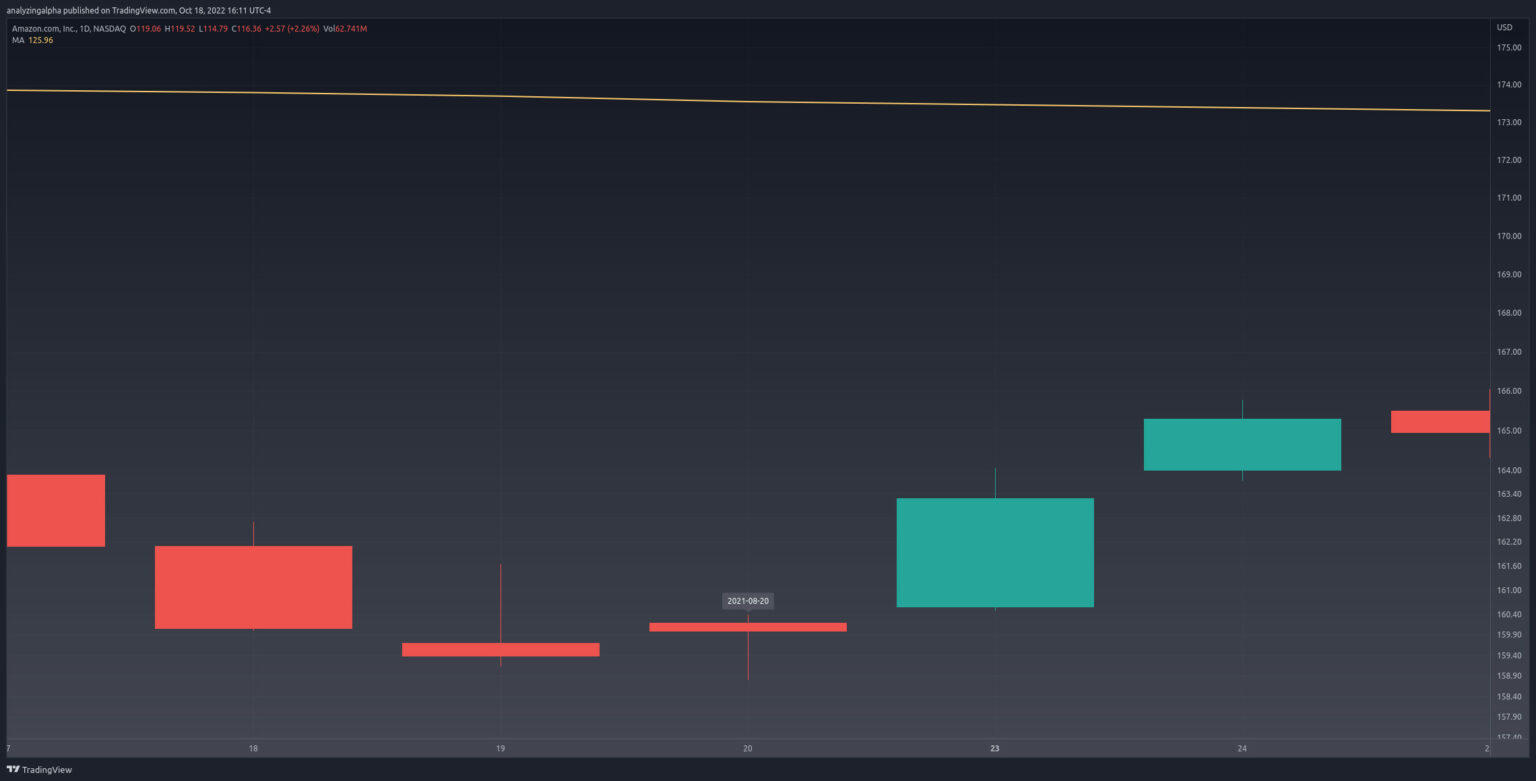Viewport: 1536px width, 781px height.
Task: Click the partial red candle at the right edge
Action: (1440, 421)
